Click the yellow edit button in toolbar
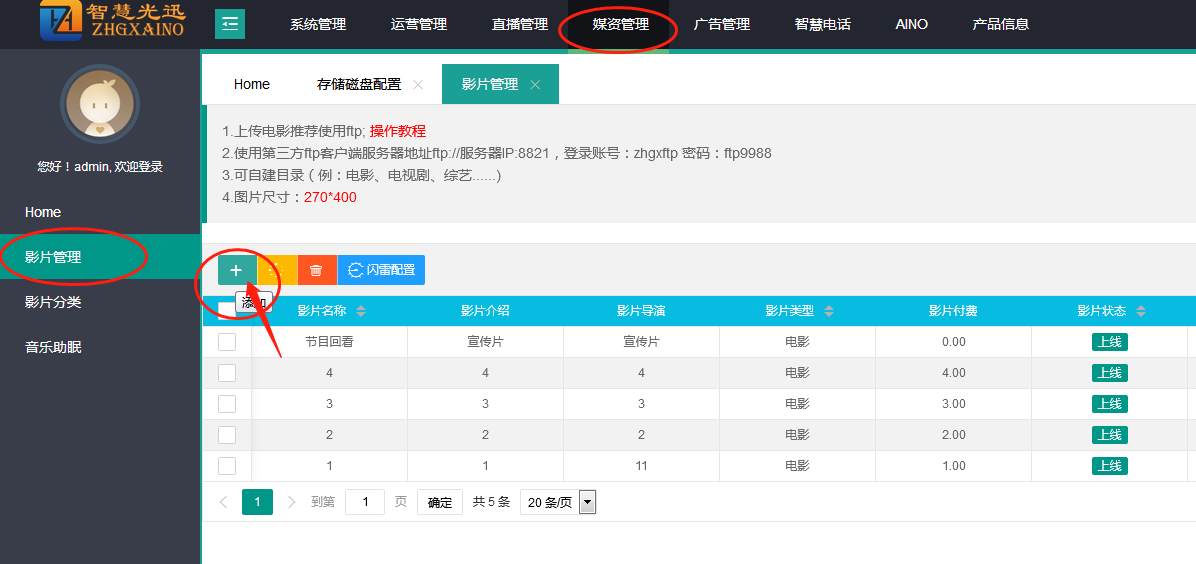The width and height of the screenshot is (1196, 564). pos(277,270)
